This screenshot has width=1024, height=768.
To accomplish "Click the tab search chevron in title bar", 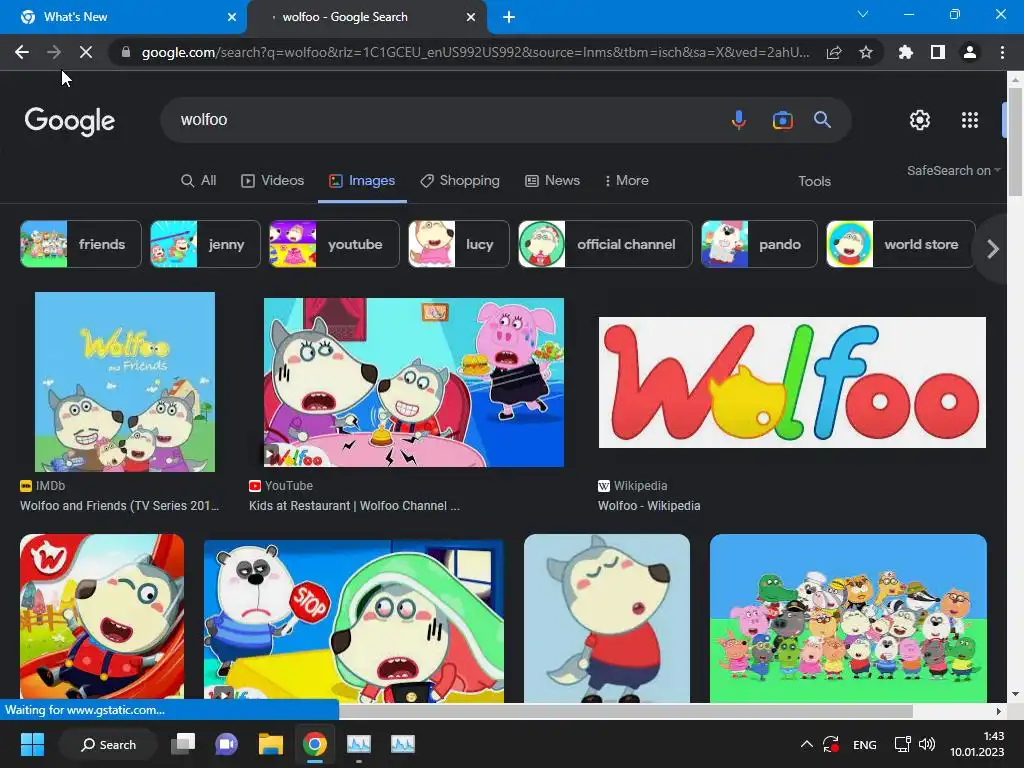I will [x=863, y=14].
